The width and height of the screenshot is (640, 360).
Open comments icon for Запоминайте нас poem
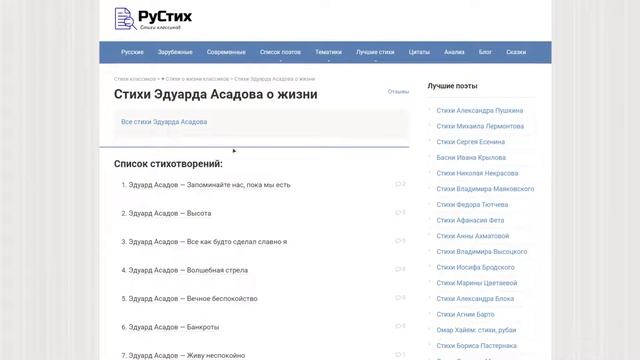400,184
